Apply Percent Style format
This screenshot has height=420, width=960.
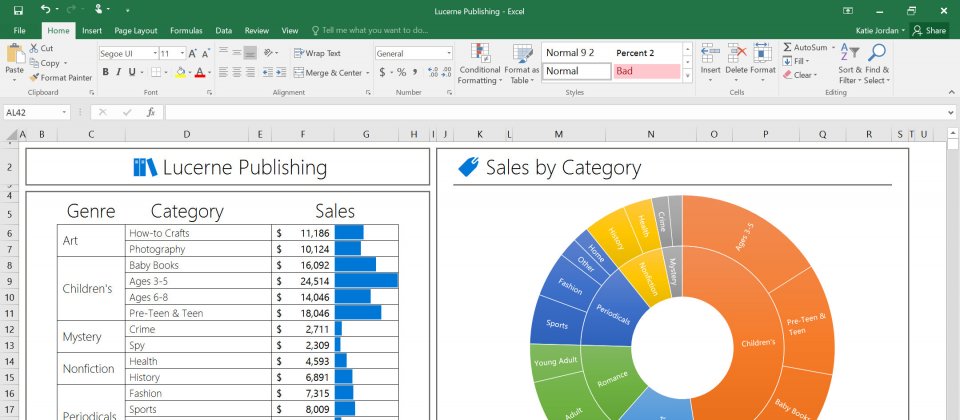[x=402, y=72]
